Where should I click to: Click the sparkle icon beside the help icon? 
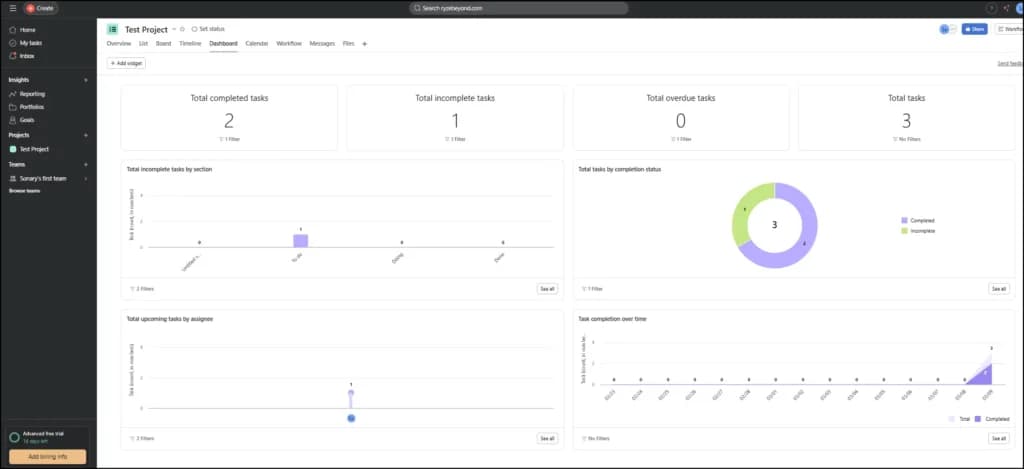tap(1006, 8)
